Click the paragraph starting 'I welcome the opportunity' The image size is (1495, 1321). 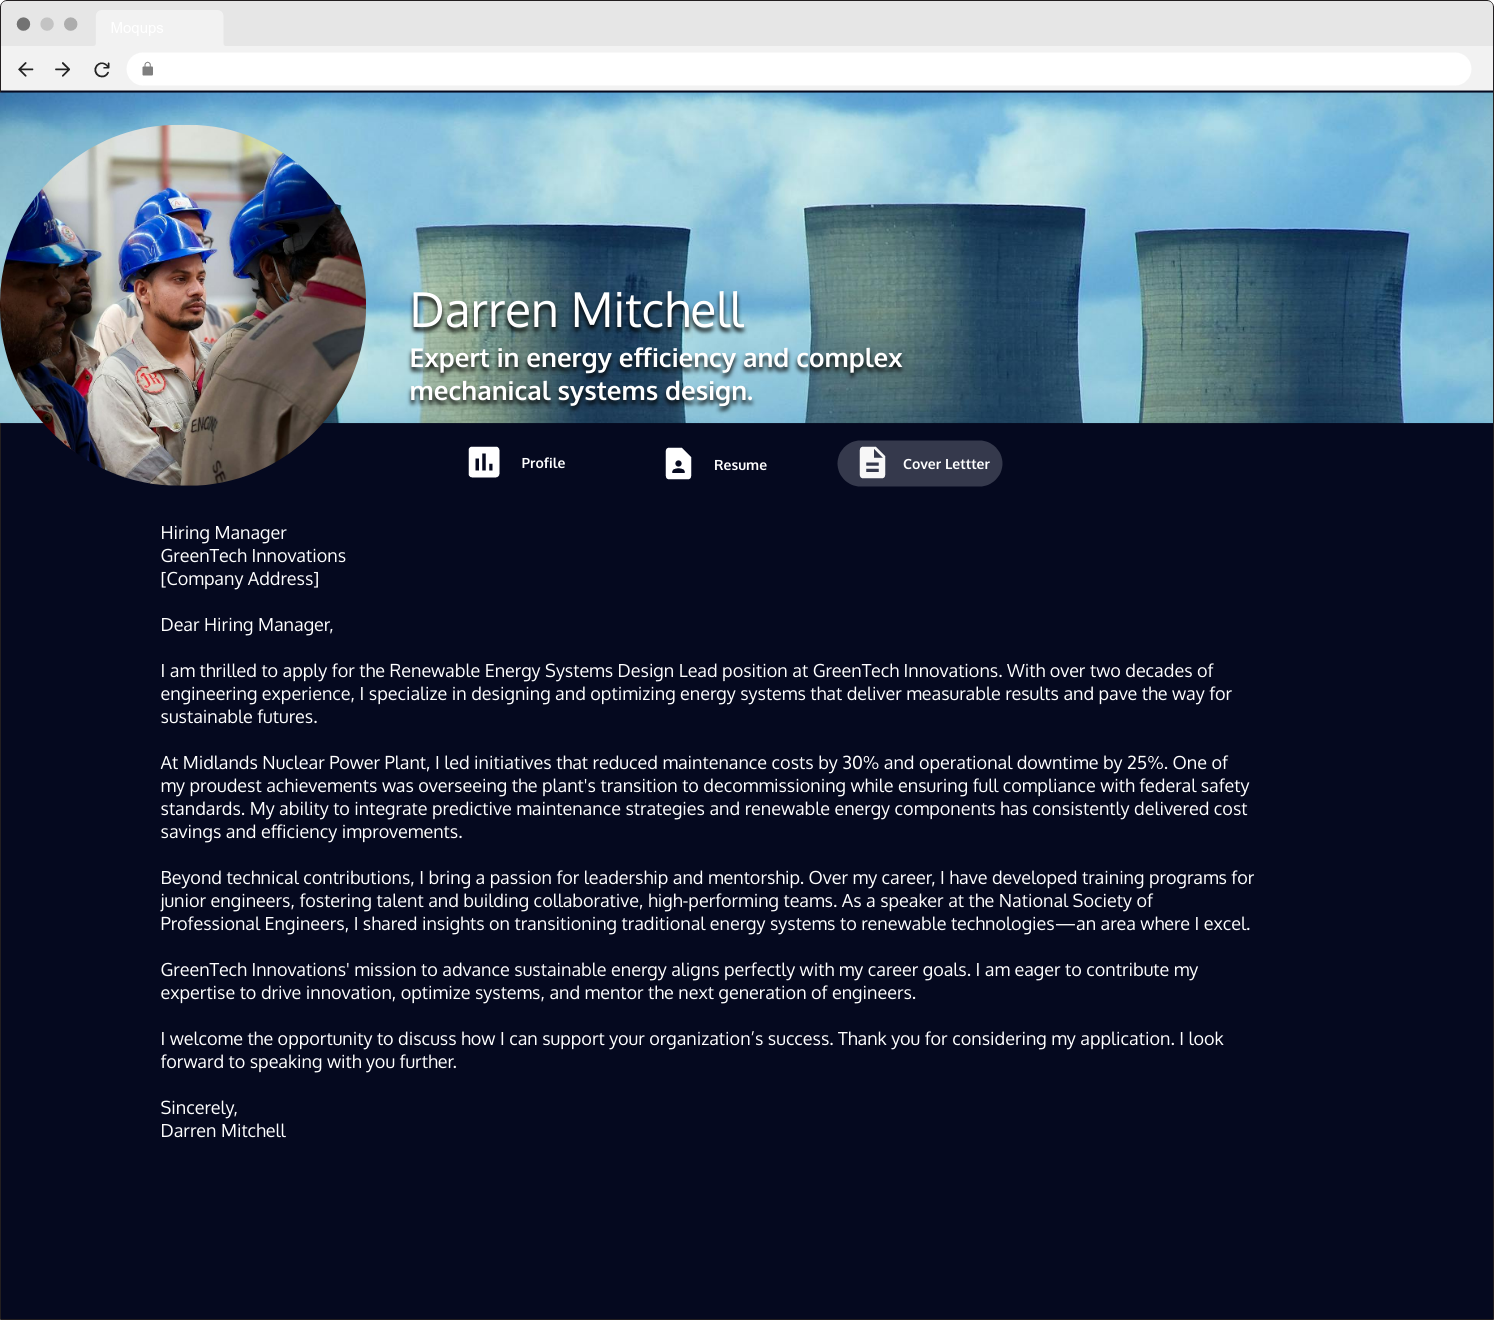(x=692, y=1050)
